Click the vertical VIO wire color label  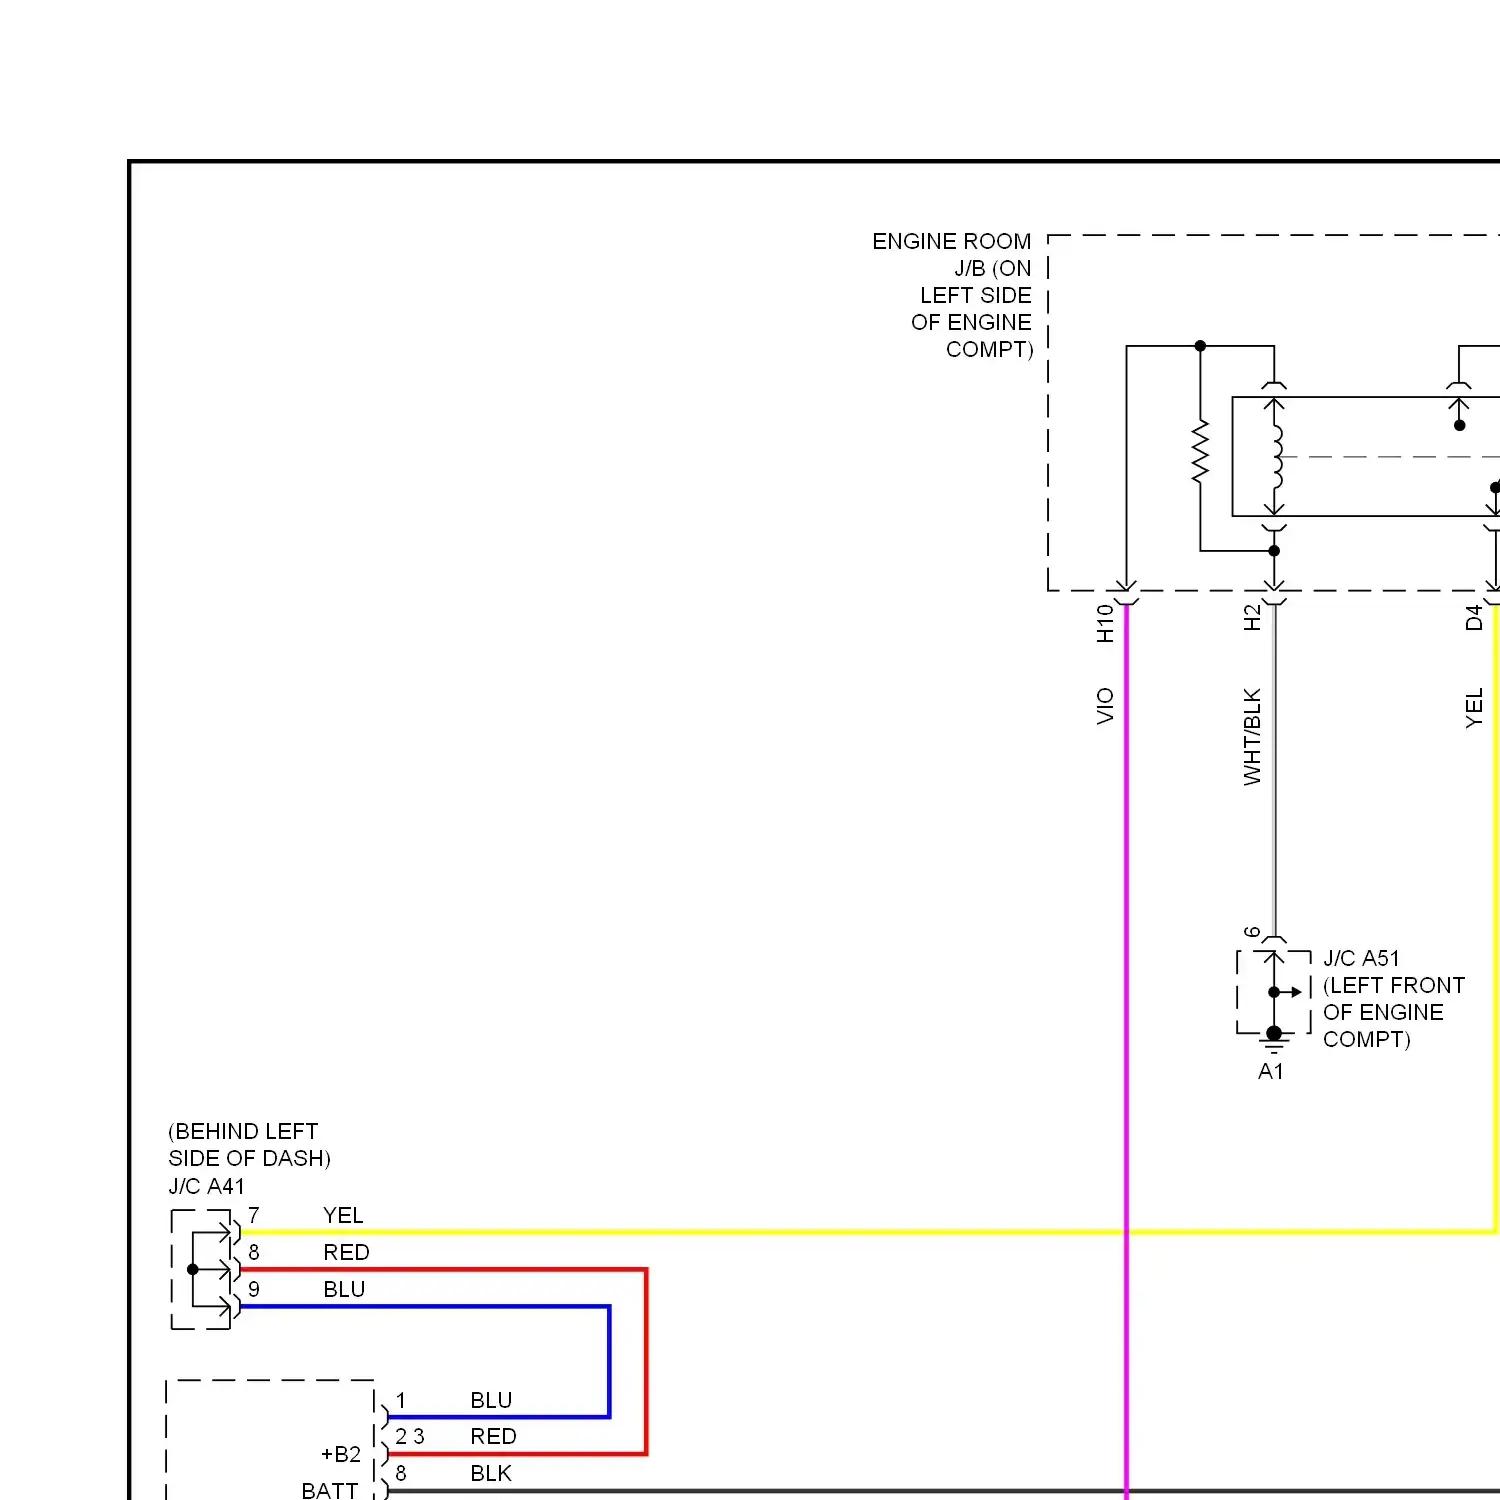[1105, 706]
